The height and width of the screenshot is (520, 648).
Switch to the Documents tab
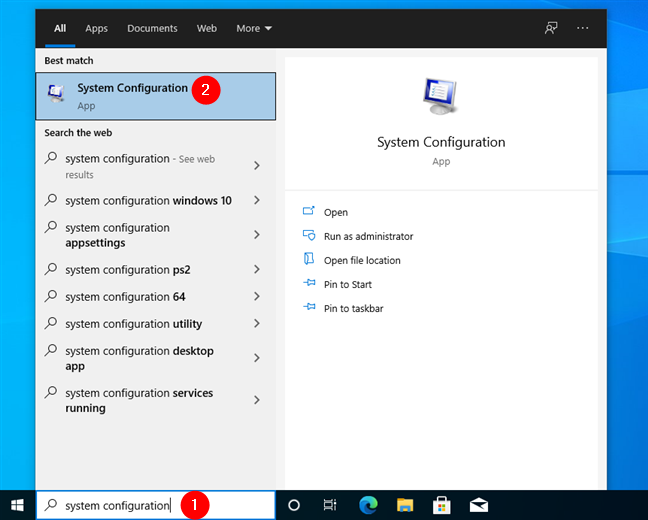pyautogui.click(x=152, y=28)
